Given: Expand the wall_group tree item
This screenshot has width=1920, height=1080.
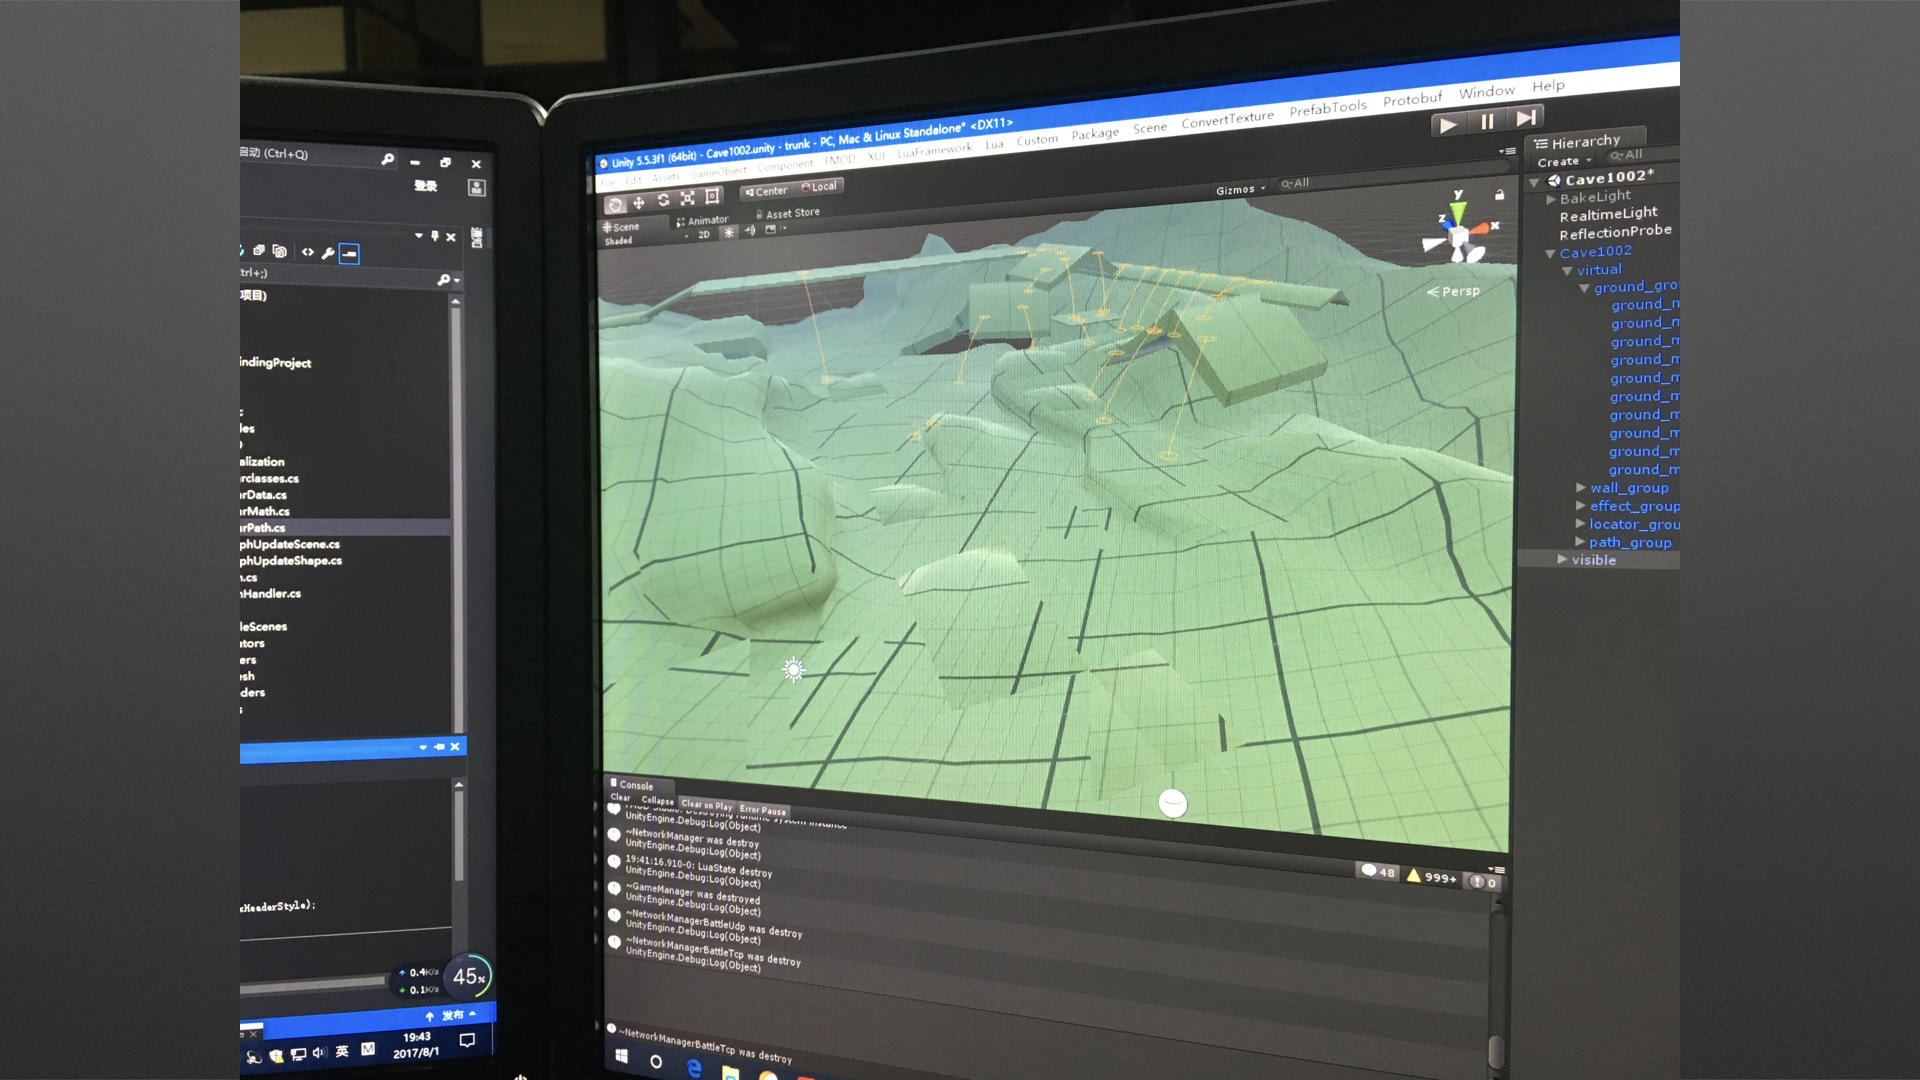Looking at the screenshot, I should click(x=1581, y=487).
